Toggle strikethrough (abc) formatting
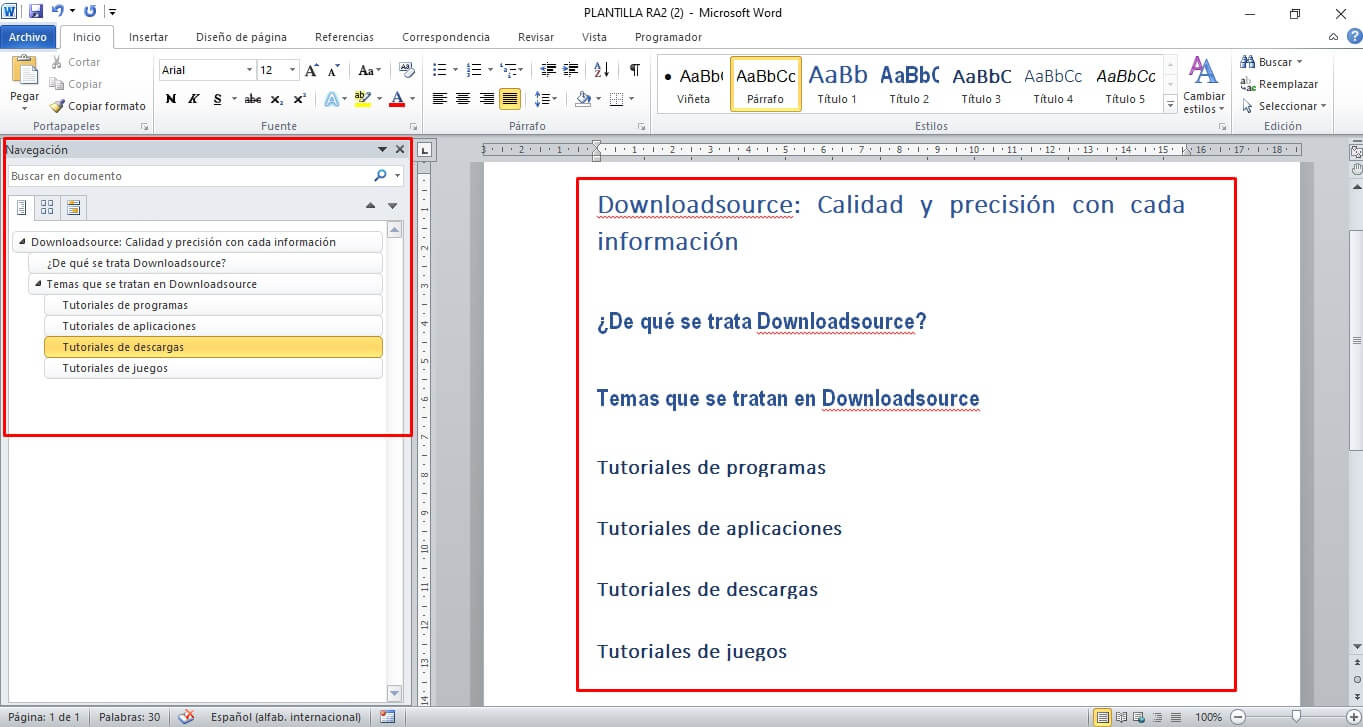The height and width of the screenshot is (727, 1363). pyautogui.click(x=253, y=99)
